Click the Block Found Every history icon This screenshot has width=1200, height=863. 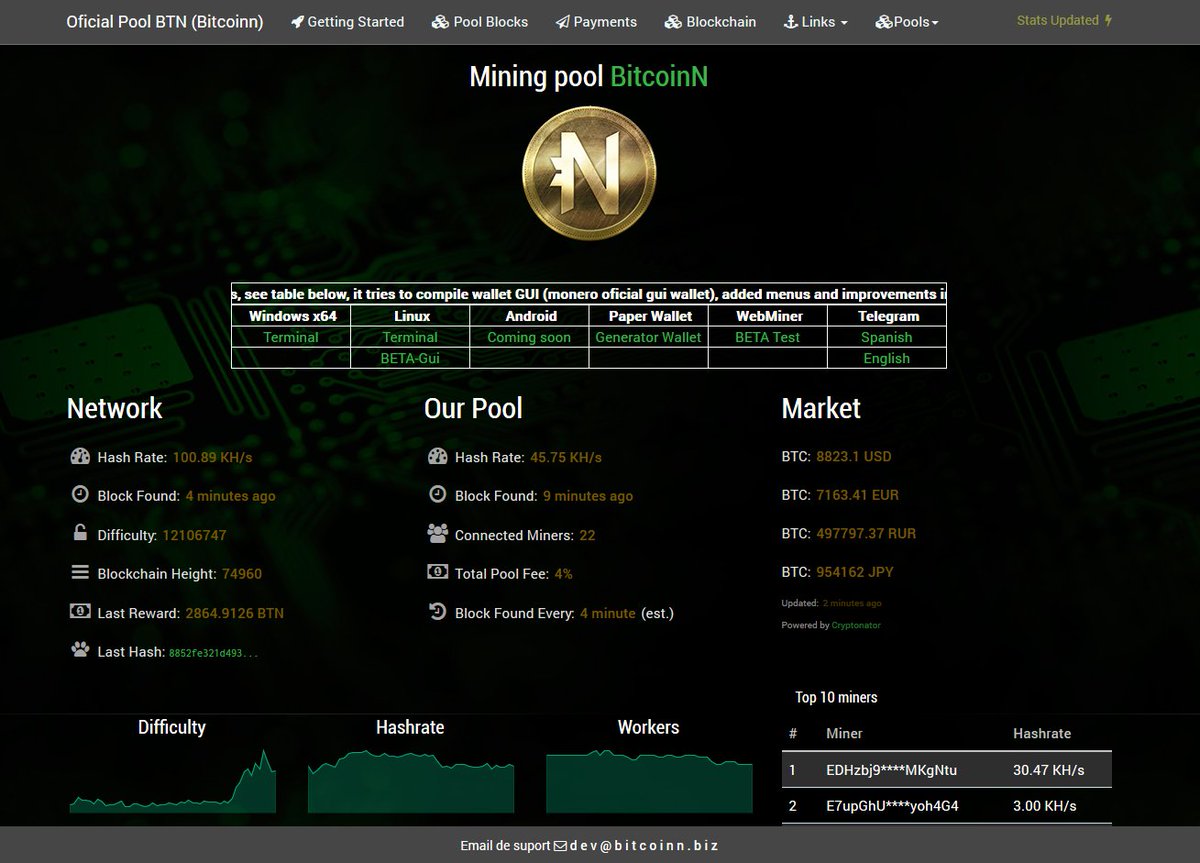(x=437, y=611)
